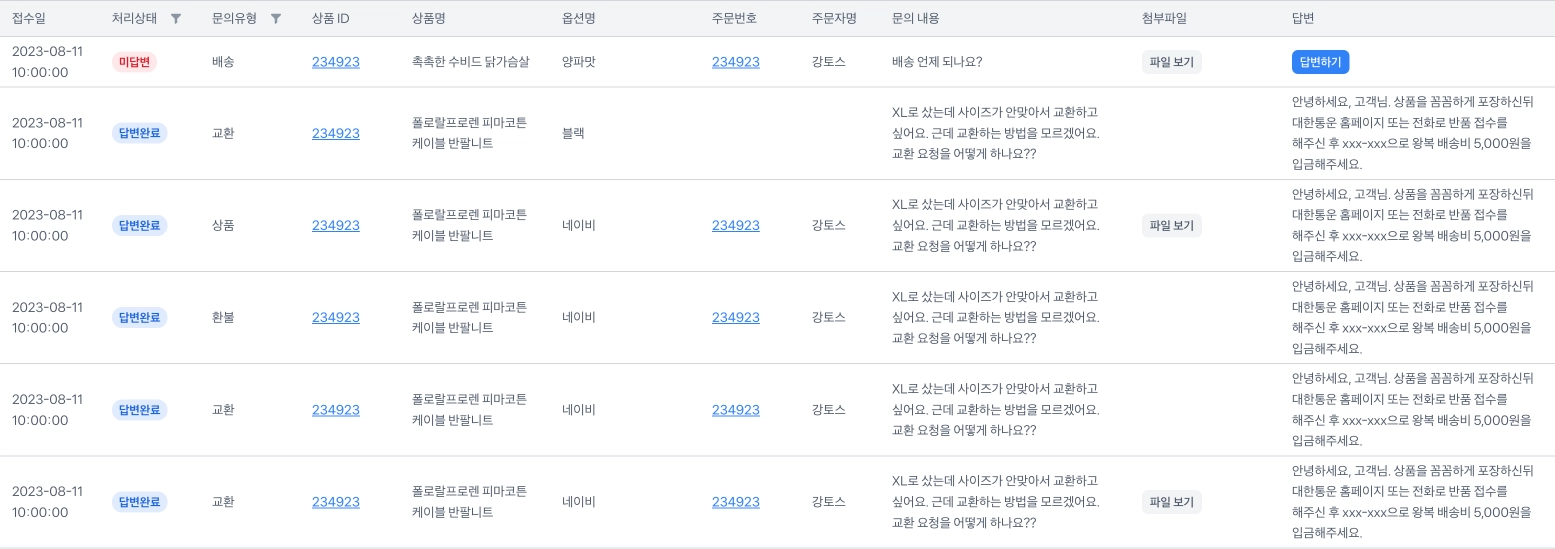Image resolution: width=1555 pixels, height=549 pixels.
Task: Select the inquiry text 배송 언제 되나요?
Action: [x=937, y=62]
